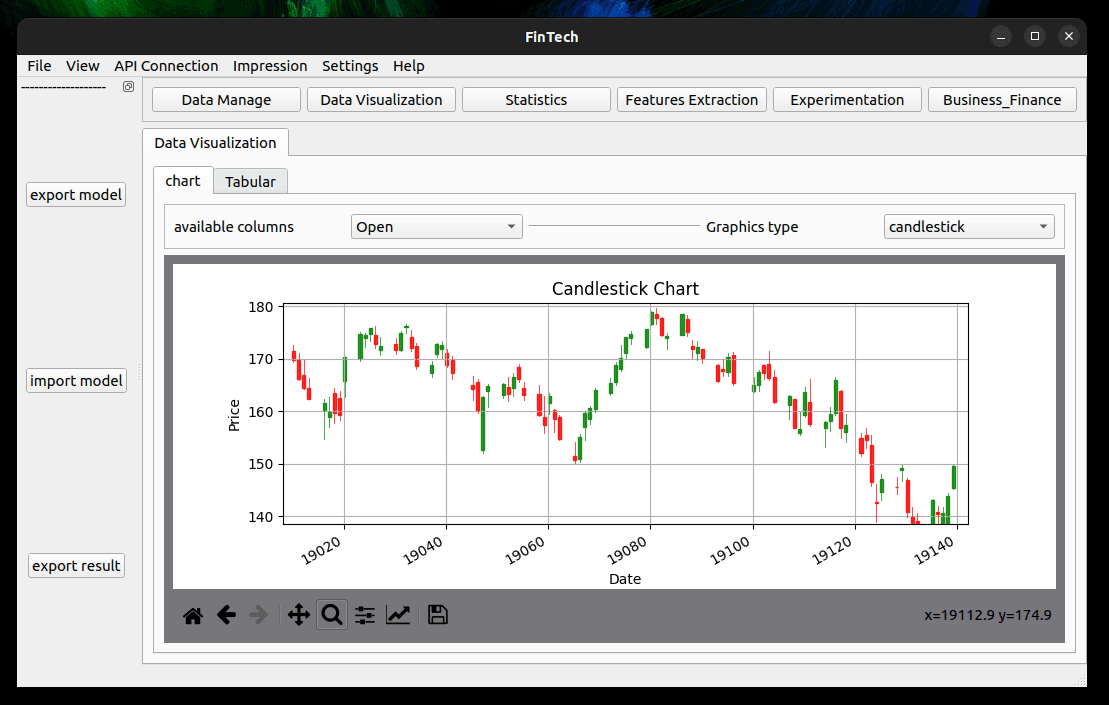Open the Impression menu
The image size is (1109, 705).
coord(270,66)
